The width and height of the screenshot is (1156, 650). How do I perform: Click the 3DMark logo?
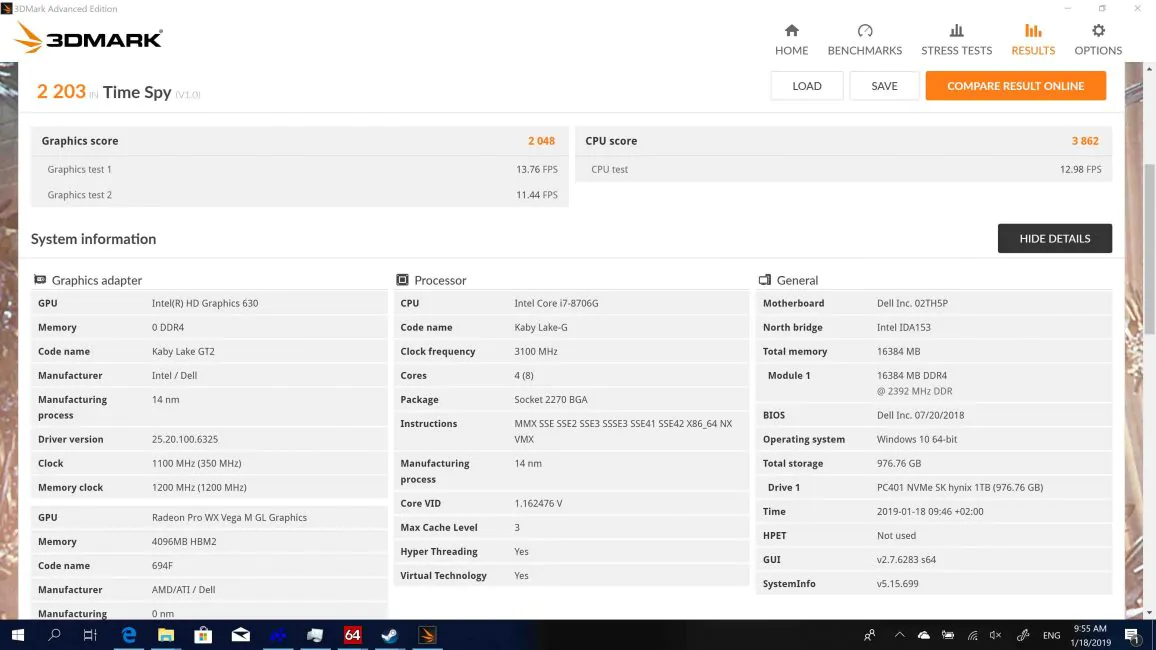coord(88,38)
